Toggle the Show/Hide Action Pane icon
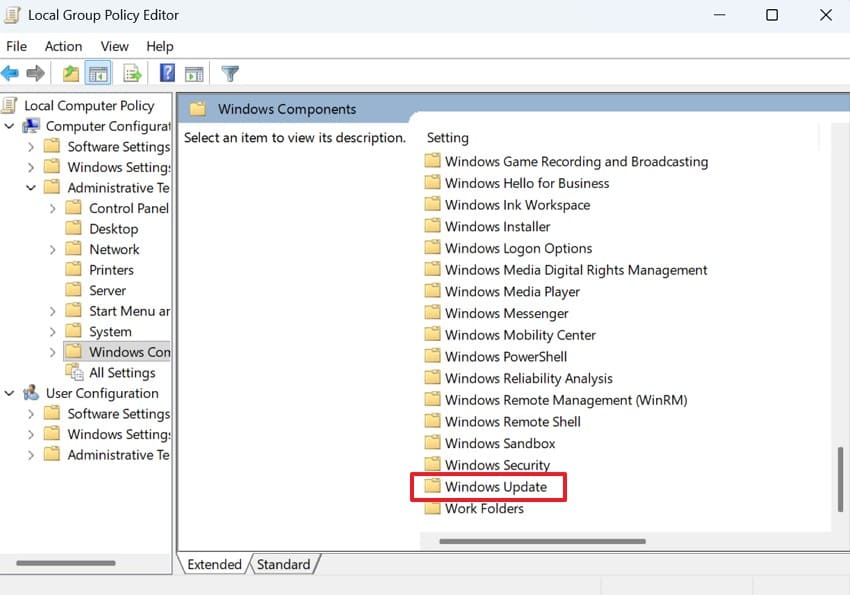The height and width of the screenshot is (595, 850). [194, 74]
